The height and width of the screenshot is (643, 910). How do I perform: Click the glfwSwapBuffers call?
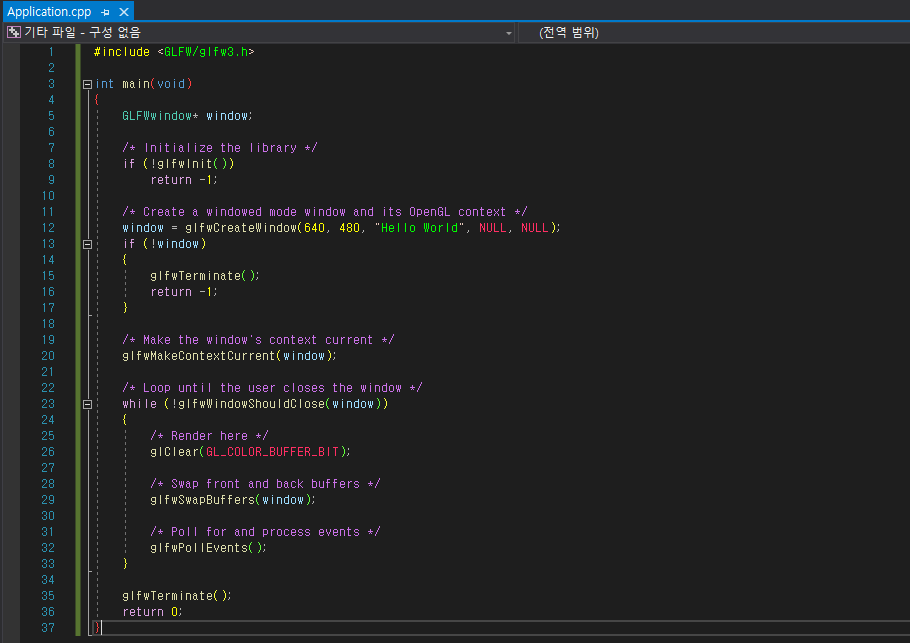(203, 500)
